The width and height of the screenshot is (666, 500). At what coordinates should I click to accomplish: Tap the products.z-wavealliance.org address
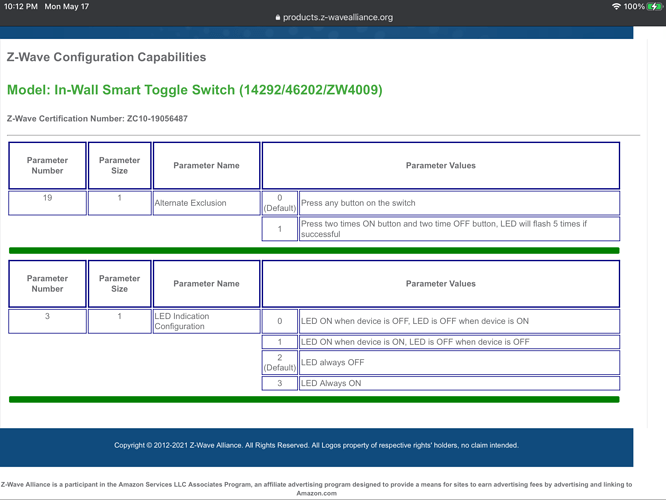click(x=338, y=17)
